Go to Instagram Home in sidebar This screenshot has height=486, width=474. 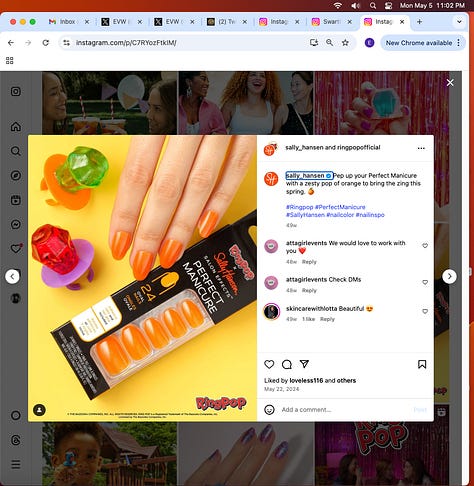(x=16, y=127)
